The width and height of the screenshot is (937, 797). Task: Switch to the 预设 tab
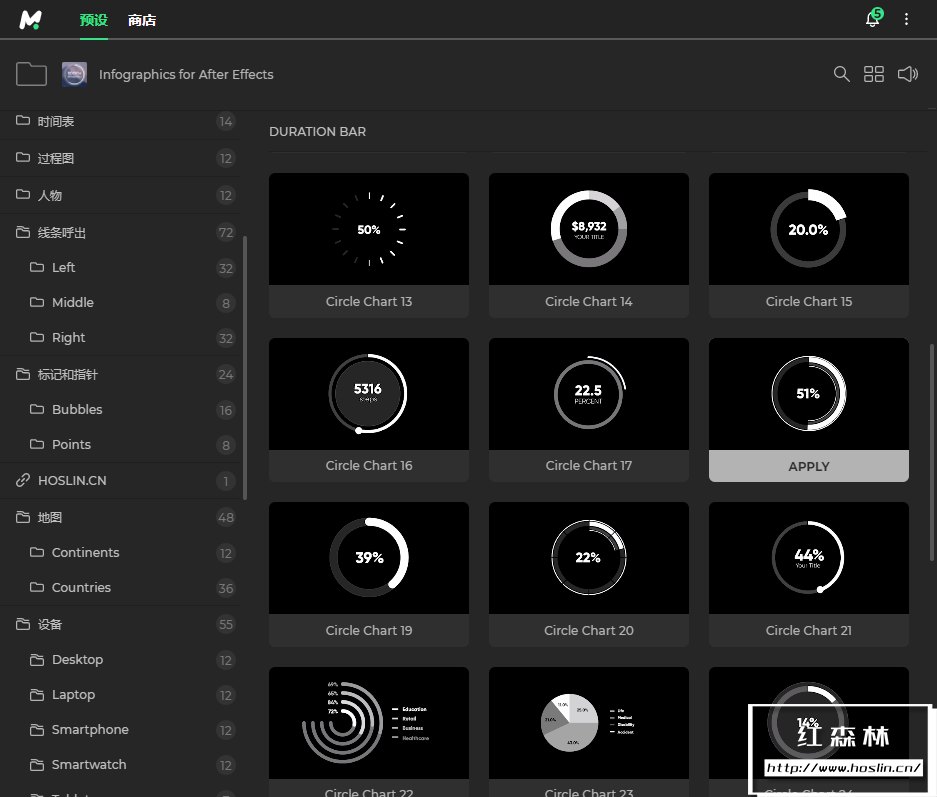93,20
